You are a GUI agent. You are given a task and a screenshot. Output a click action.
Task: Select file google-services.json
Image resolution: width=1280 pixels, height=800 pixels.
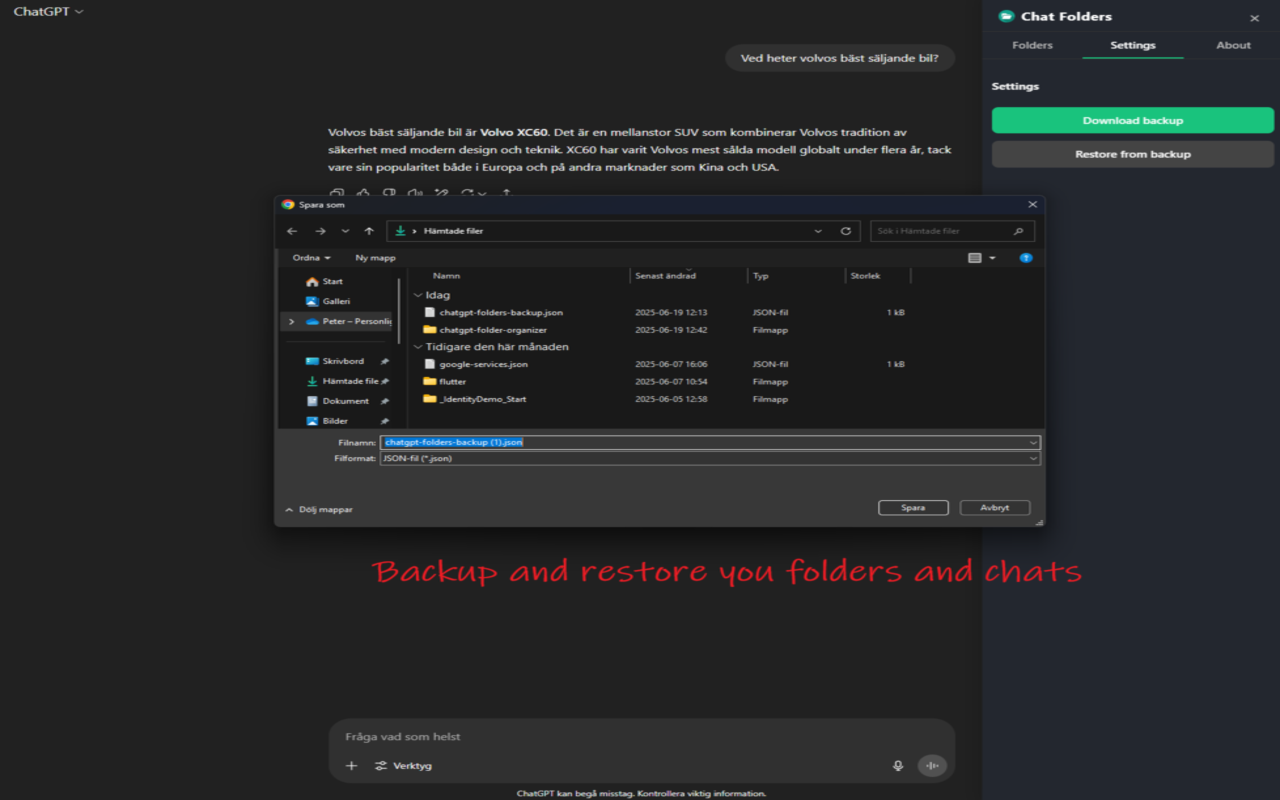483,364
